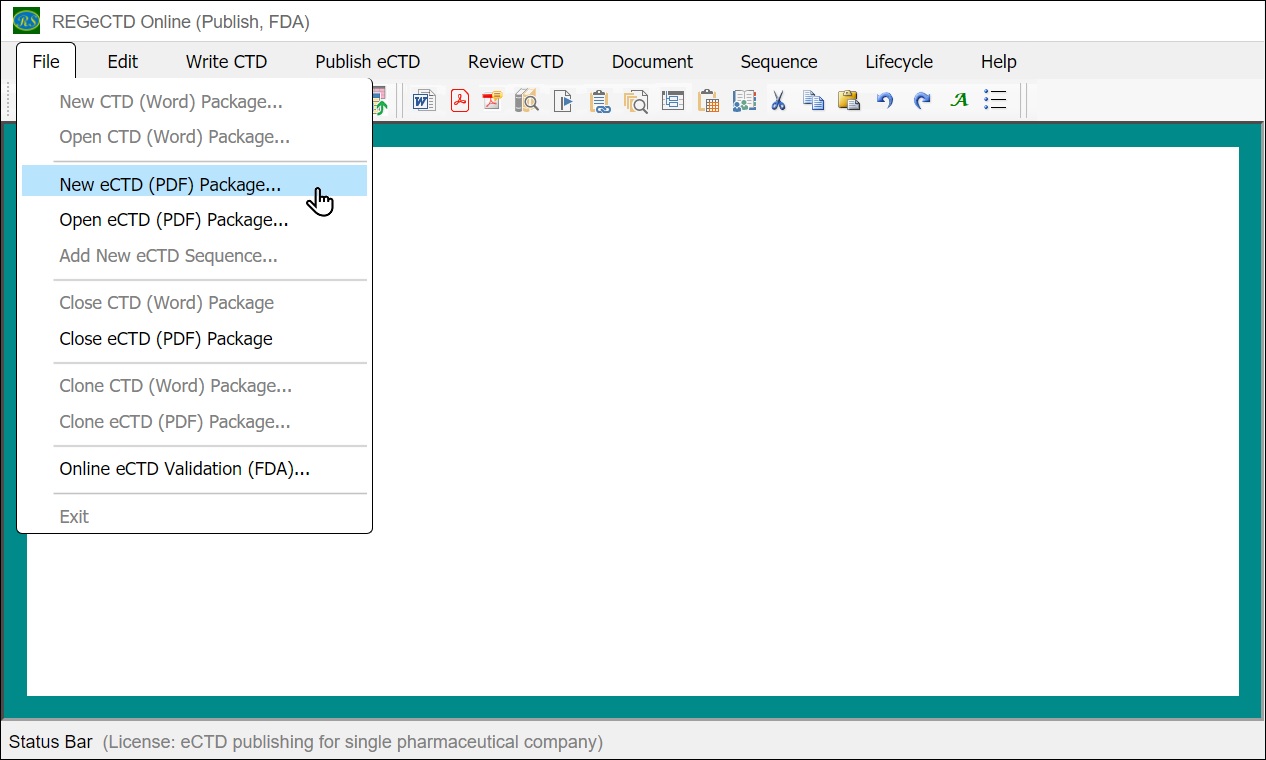Click the clipboard with table grid icon
Image resolution: width=1266 pixels, height=760 pixels.
[x=708, y=101]
